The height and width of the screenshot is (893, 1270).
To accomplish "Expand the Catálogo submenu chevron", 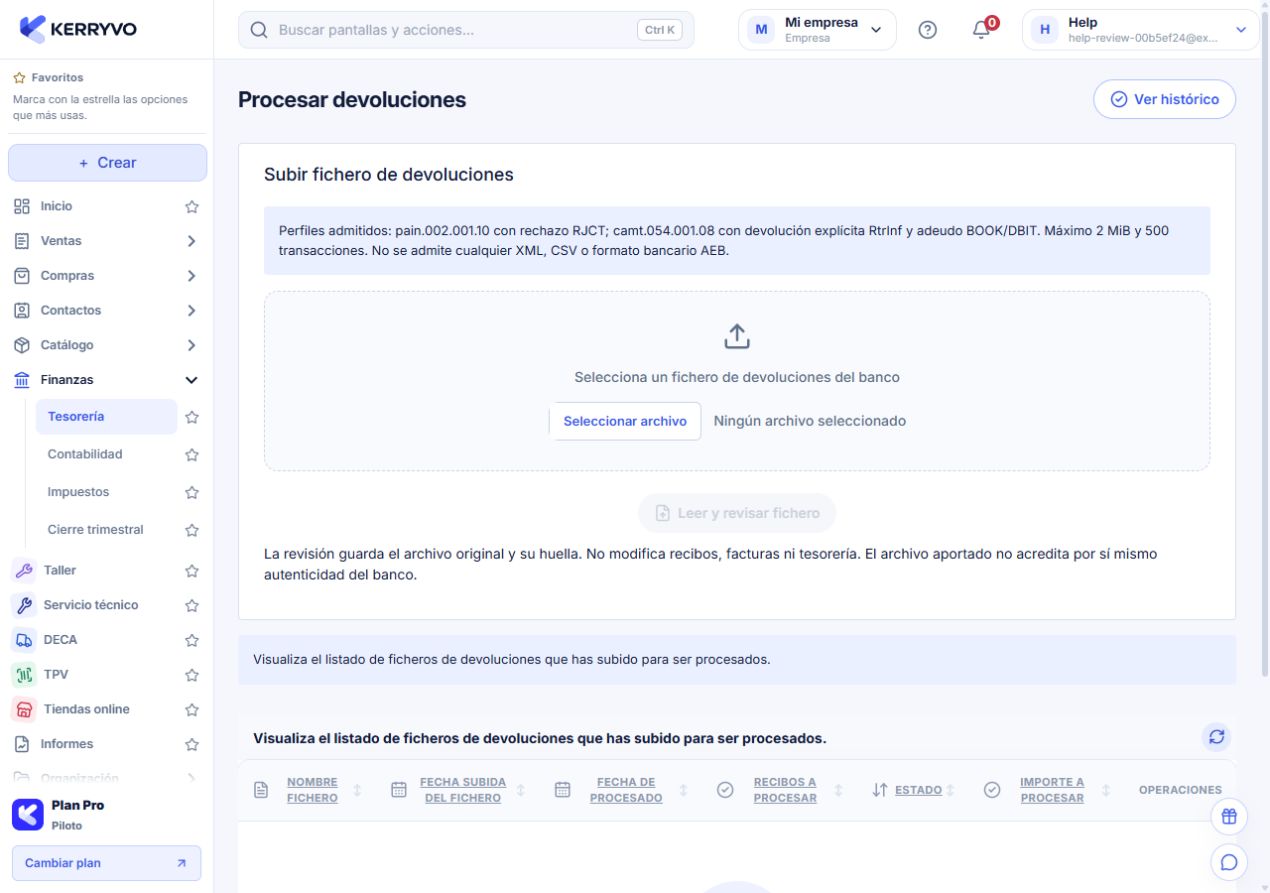I will 192,345.
